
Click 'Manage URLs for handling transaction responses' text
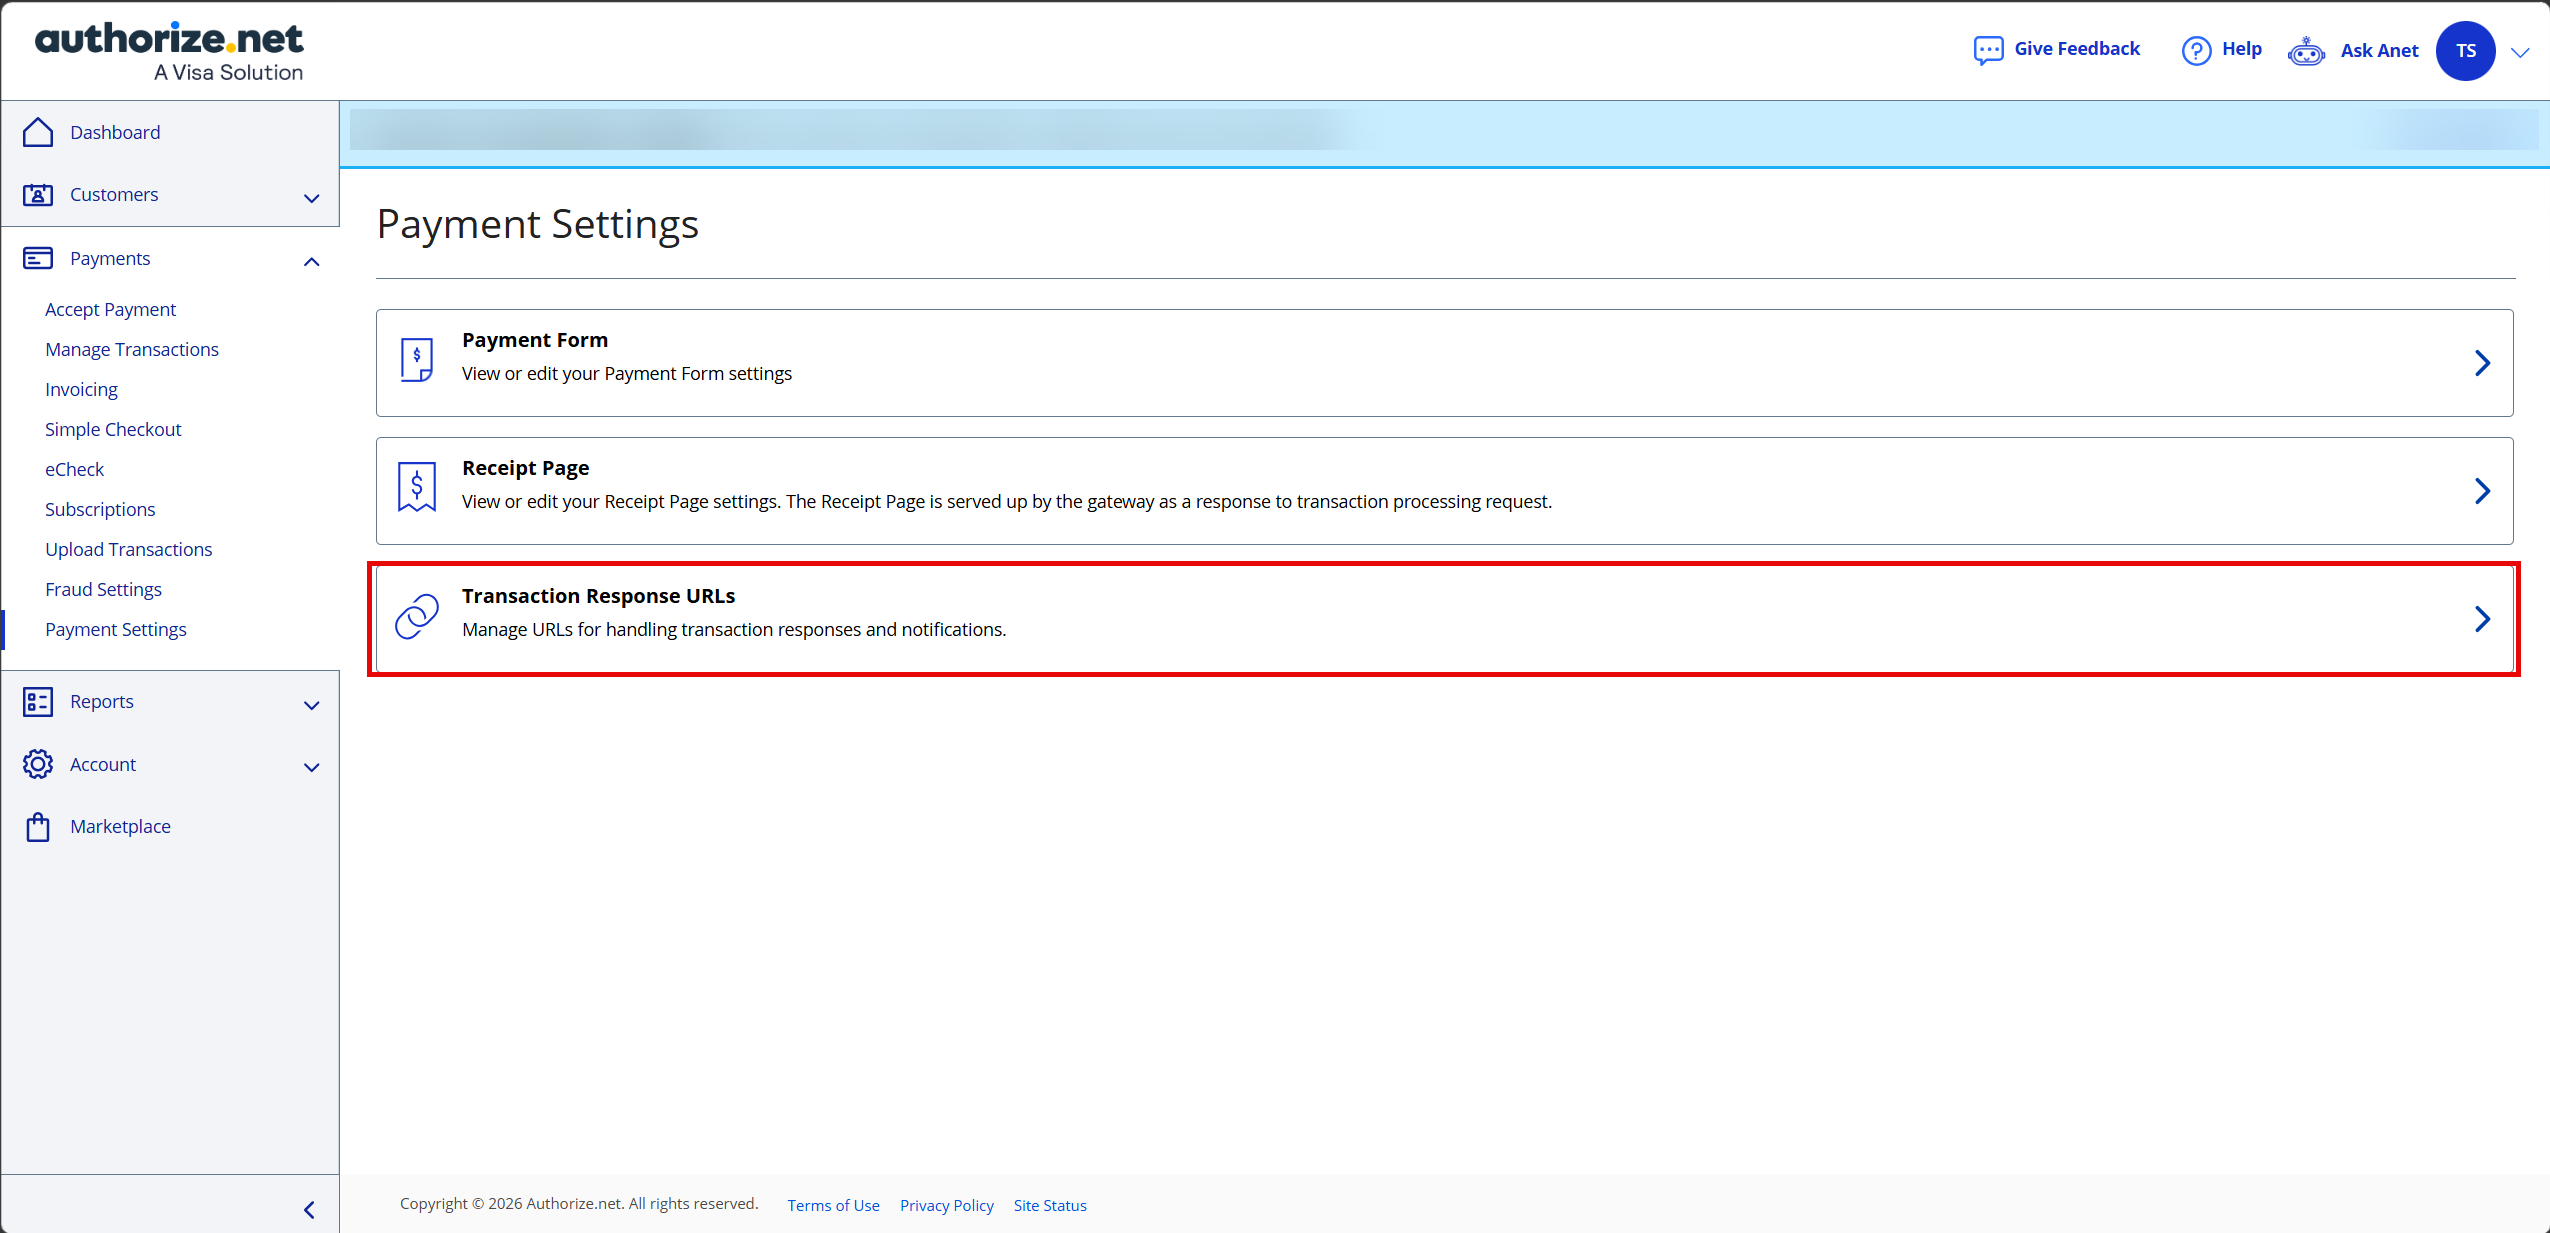click(734, 630)
